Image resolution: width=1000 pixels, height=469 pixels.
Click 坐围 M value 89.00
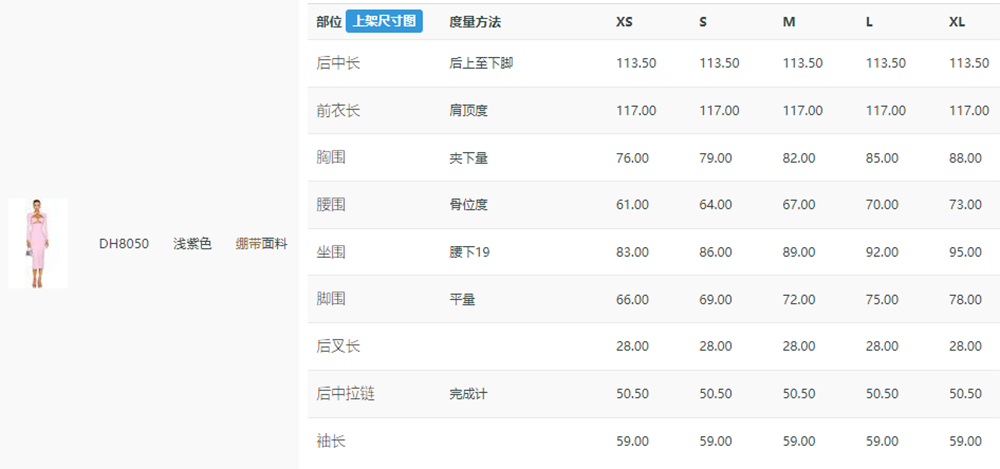799,252
